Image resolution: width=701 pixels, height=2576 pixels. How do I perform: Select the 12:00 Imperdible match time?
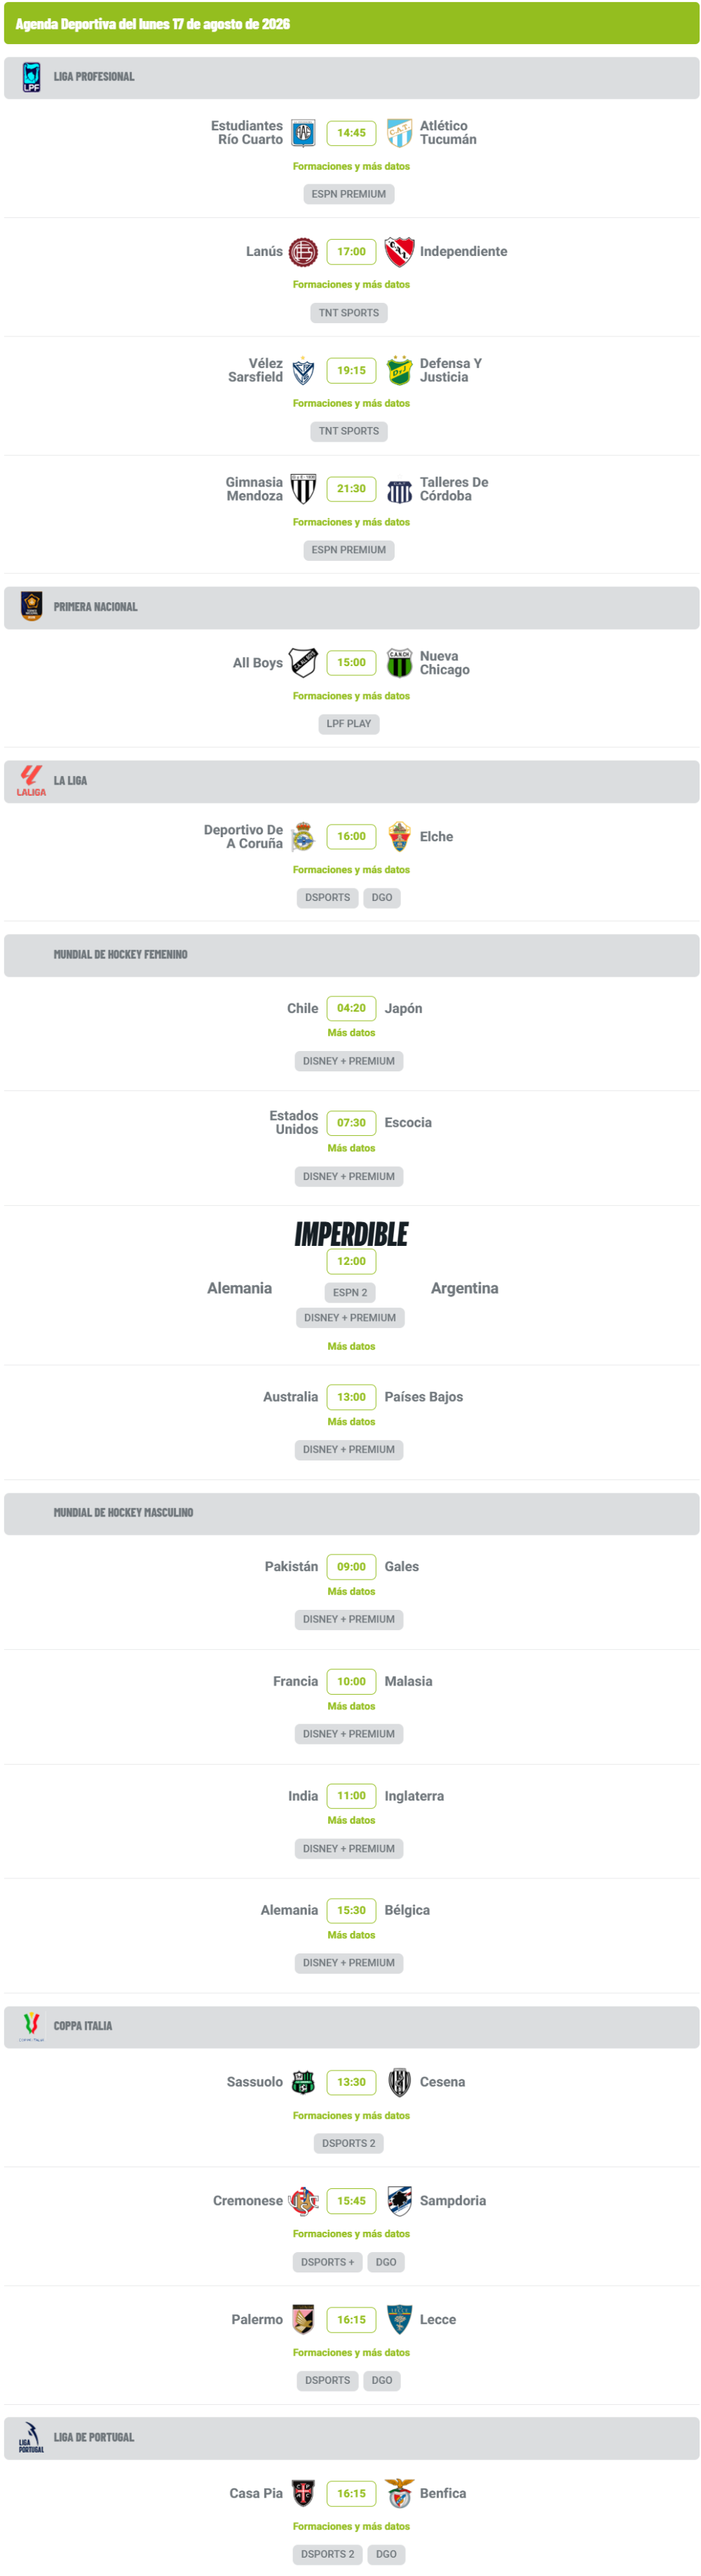(351, 1262)
